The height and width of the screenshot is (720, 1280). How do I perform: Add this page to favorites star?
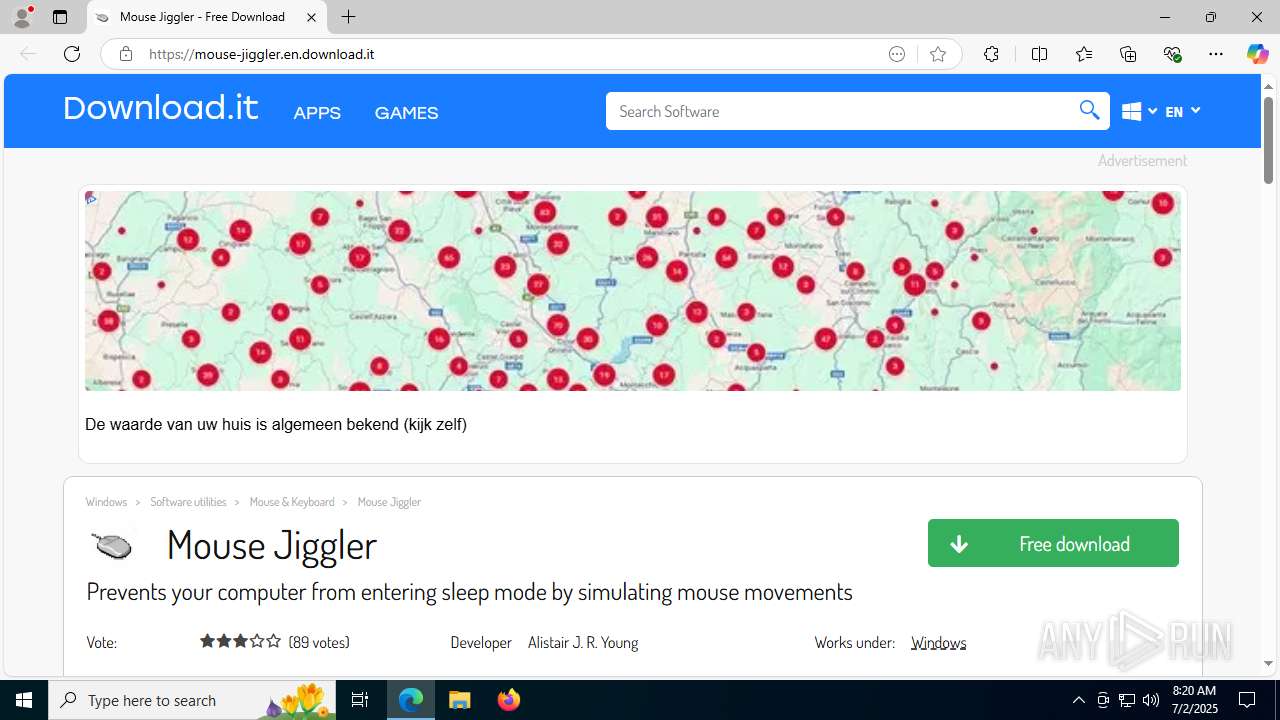click(x=938, y=54)
